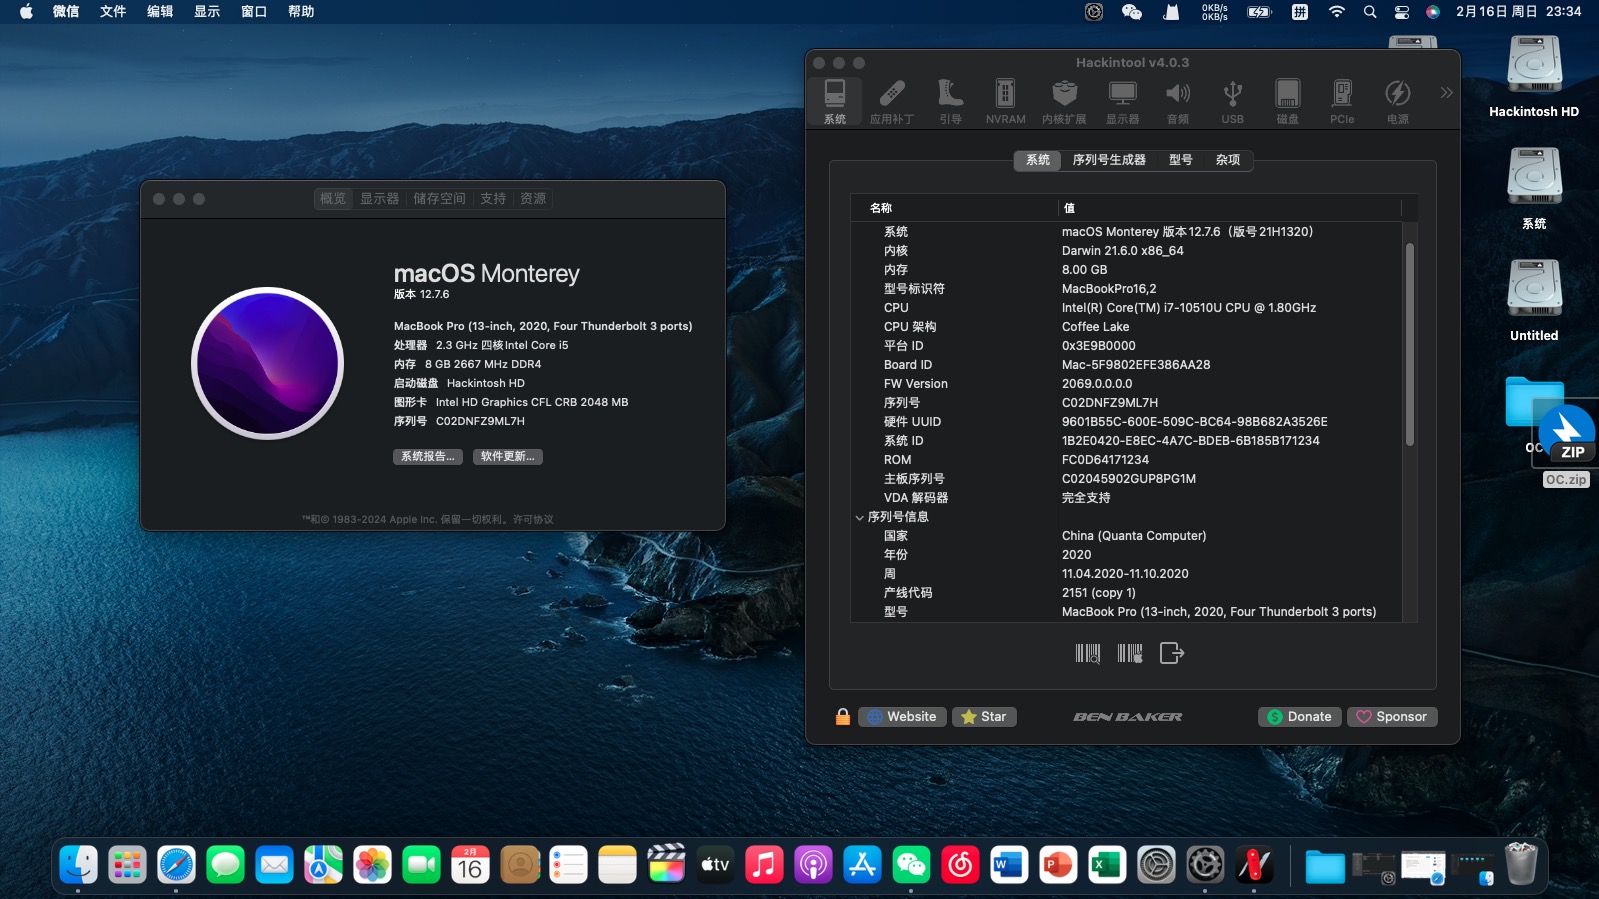Open the 内核扩展 kext toolbar icon

1064,101
